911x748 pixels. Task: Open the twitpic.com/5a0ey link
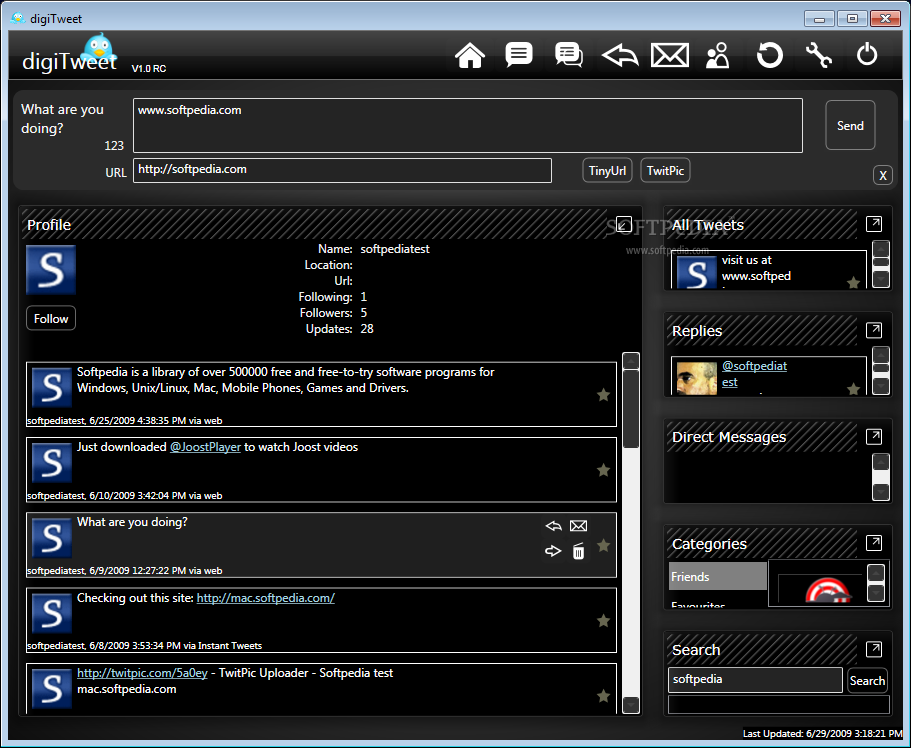coord(142,673)
